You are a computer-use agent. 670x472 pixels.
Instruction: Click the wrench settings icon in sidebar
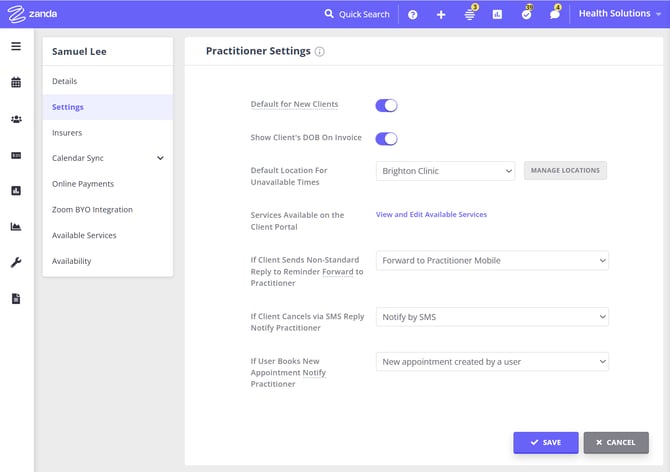16,262
